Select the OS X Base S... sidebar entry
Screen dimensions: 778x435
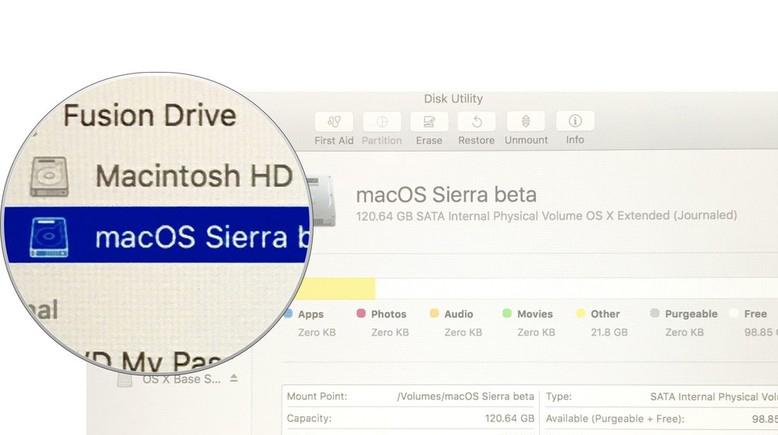point(182,379)
